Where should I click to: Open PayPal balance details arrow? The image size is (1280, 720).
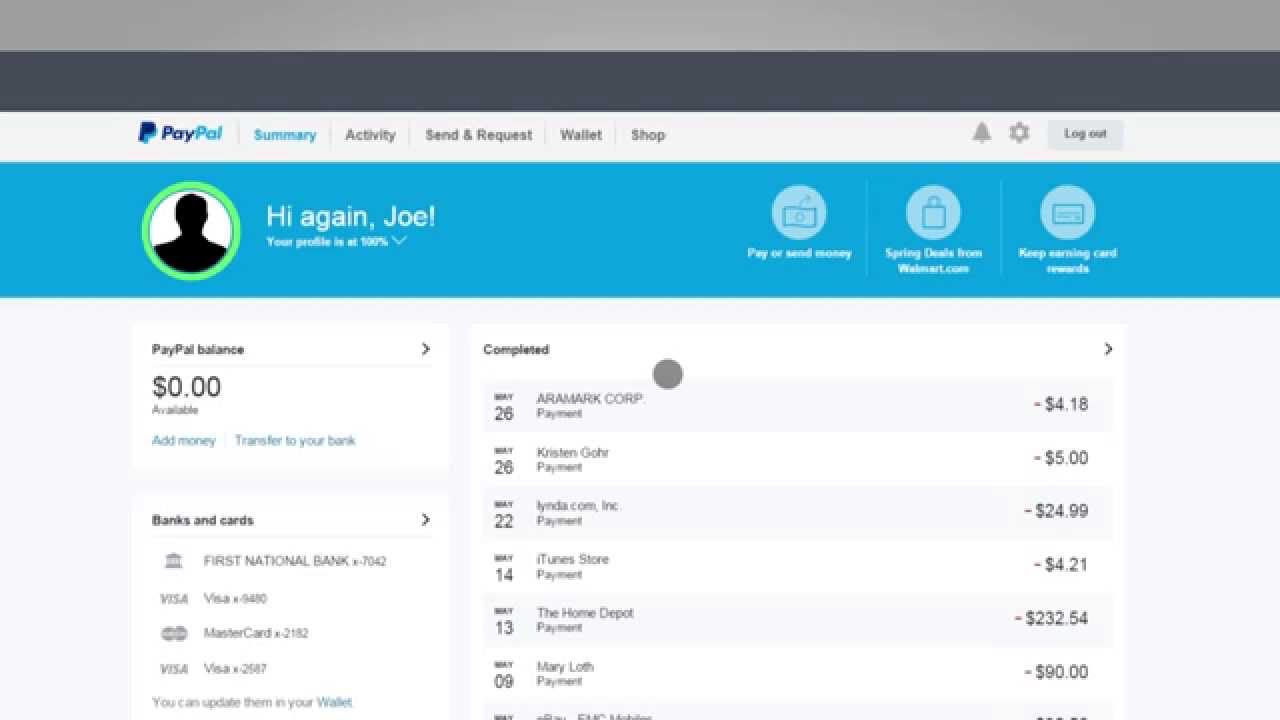[425, 349]
